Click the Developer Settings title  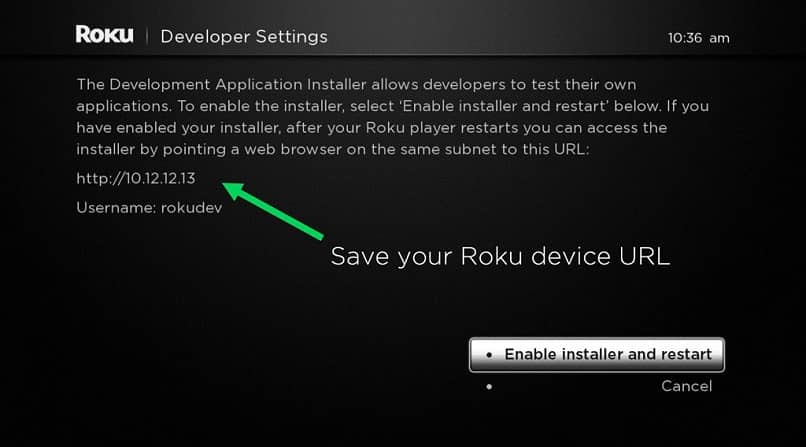tap(243, 37)
